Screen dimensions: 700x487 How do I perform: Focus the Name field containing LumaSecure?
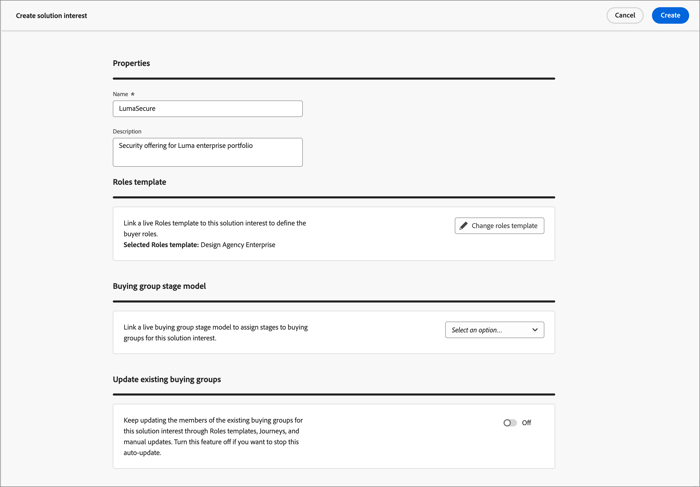point(208,108)
